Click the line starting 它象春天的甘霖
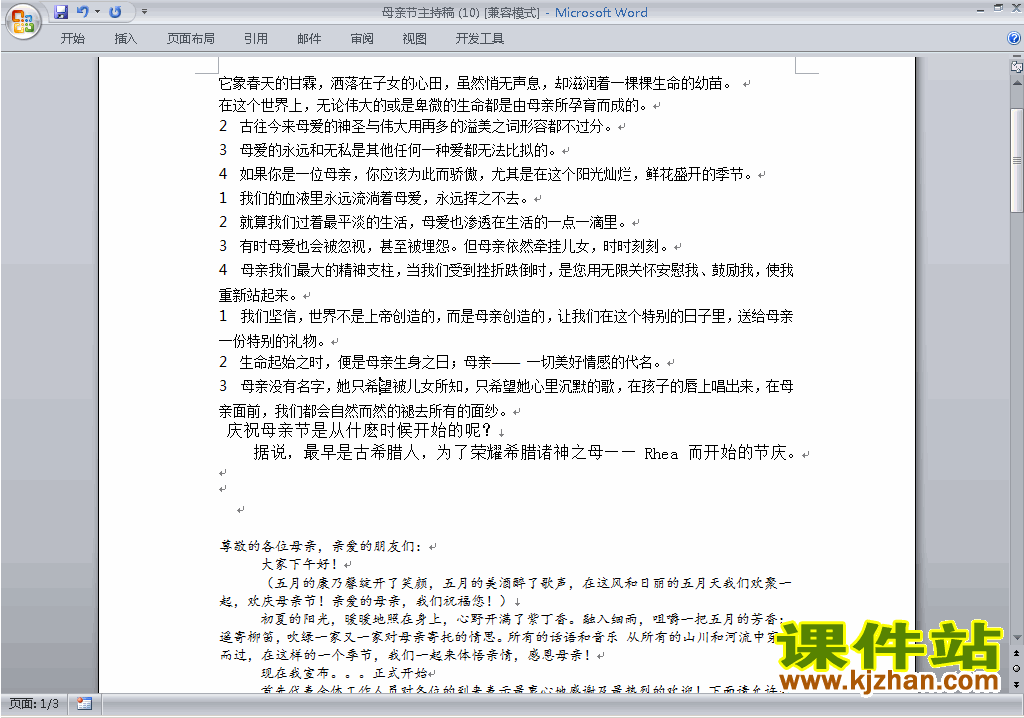Viewport: 1024px width, 718px height. (x=475, y=83)
